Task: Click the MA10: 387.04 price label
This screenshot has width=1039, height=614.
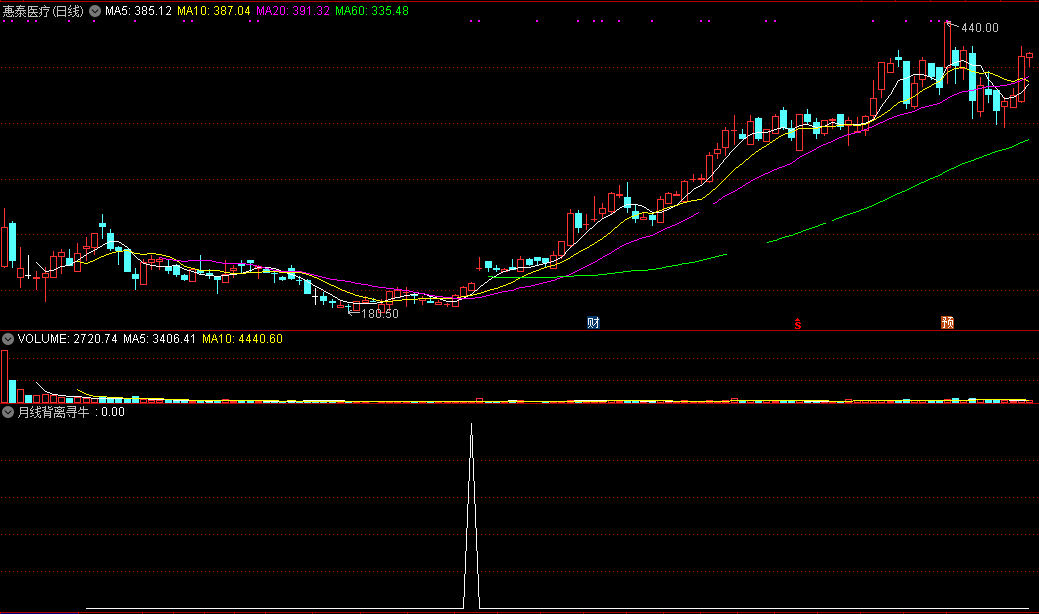Action: click(x=214, y=11)
